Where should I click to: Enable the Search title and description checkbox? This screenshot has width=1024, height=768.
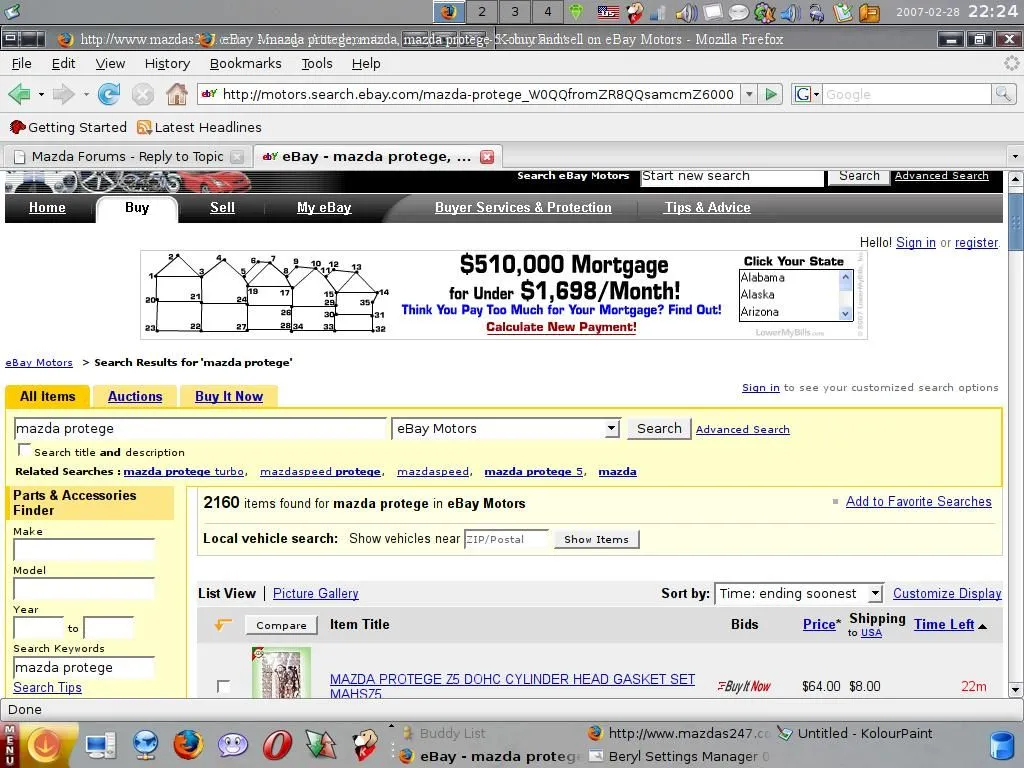(x=24, y=450)
